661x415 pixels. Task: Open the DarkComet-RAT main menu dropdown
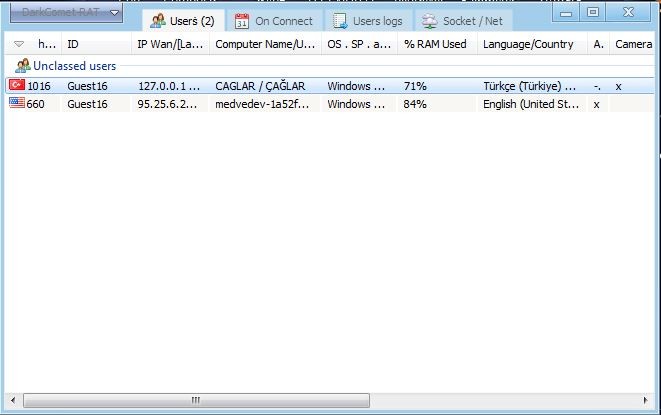66,13
